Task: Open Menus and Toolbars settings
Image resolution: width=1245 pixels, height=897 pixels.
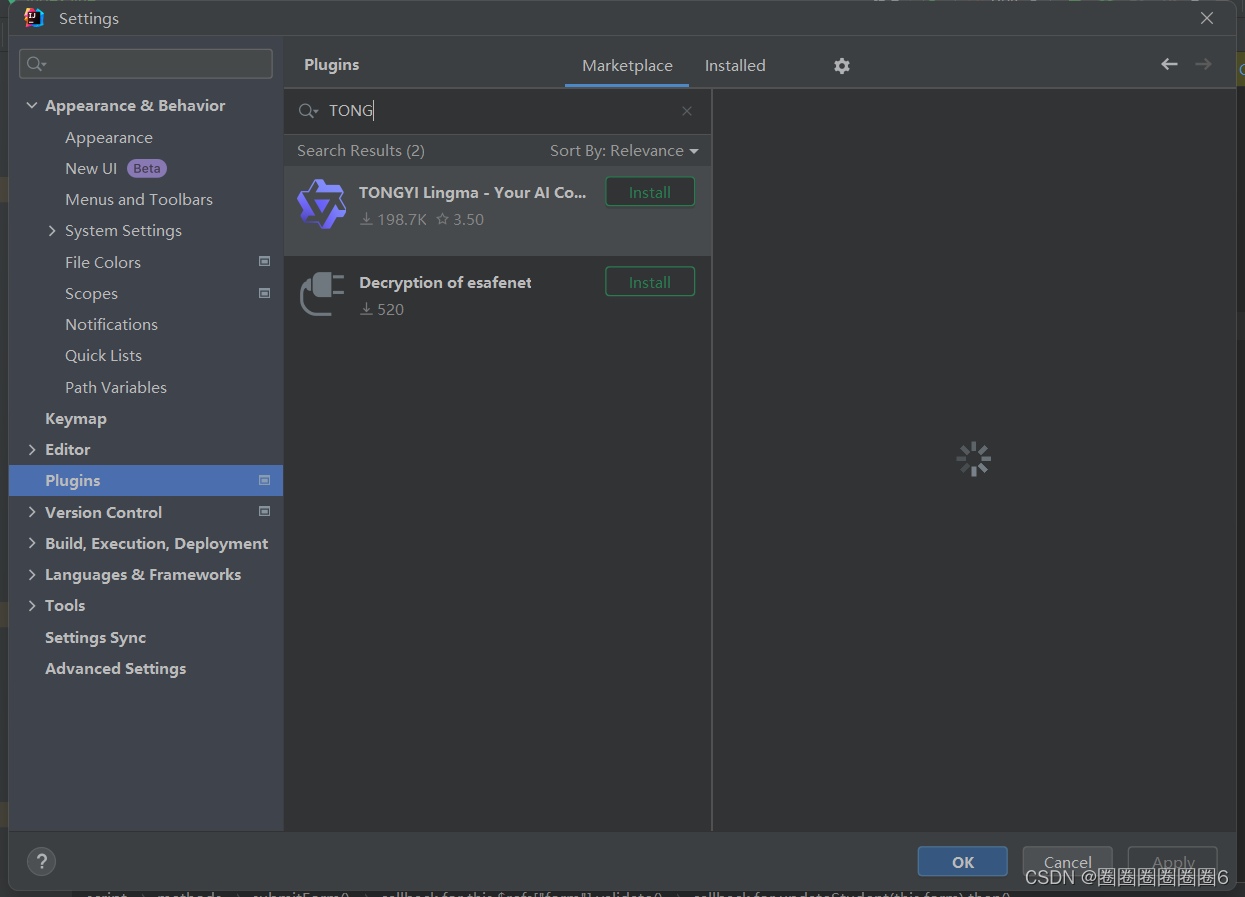Action: point(139,200)
